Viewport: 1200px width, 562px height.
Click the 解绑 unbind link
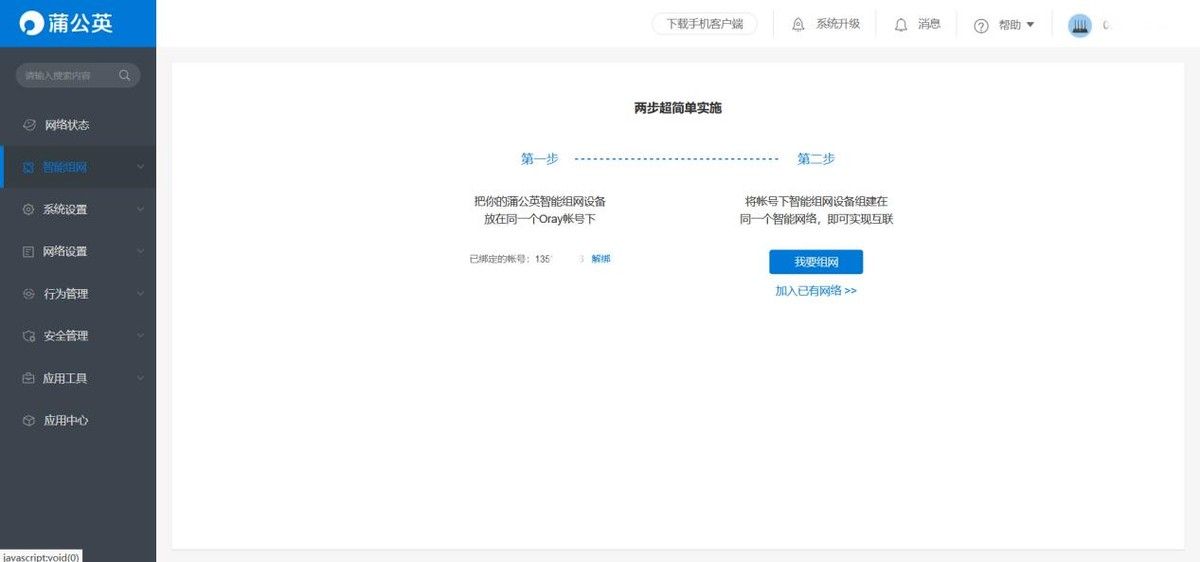601,259
